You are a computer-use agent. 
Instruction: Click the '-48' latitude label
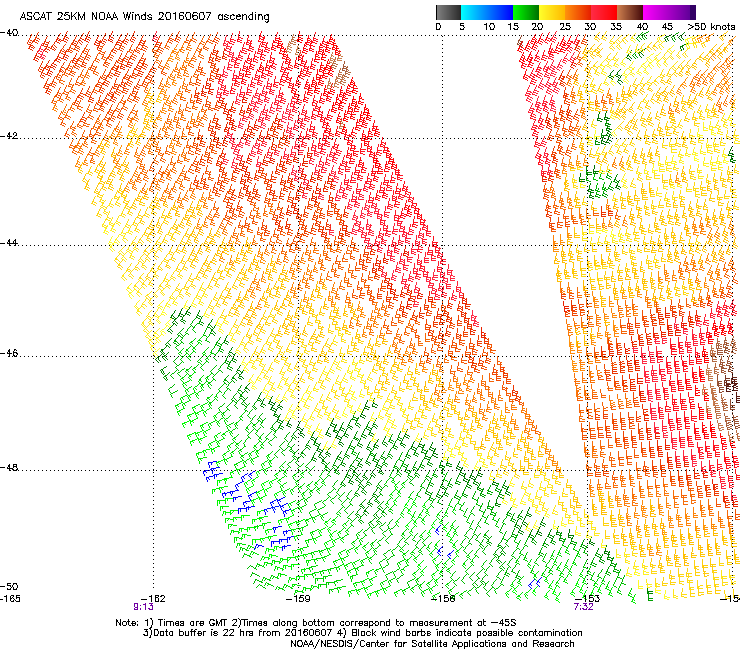click(x=9, y=467)
